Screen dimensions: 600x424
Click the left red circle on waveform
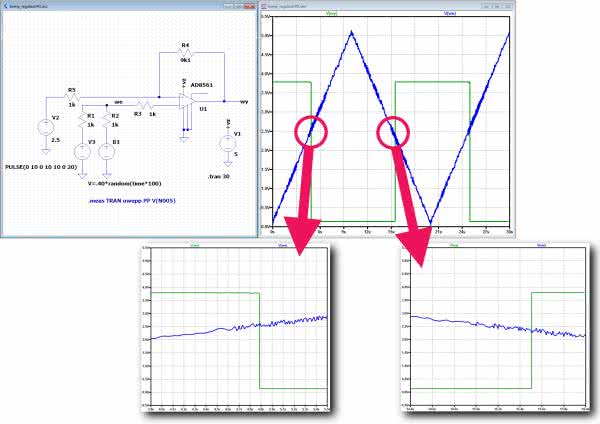click(x=311, y=131)
